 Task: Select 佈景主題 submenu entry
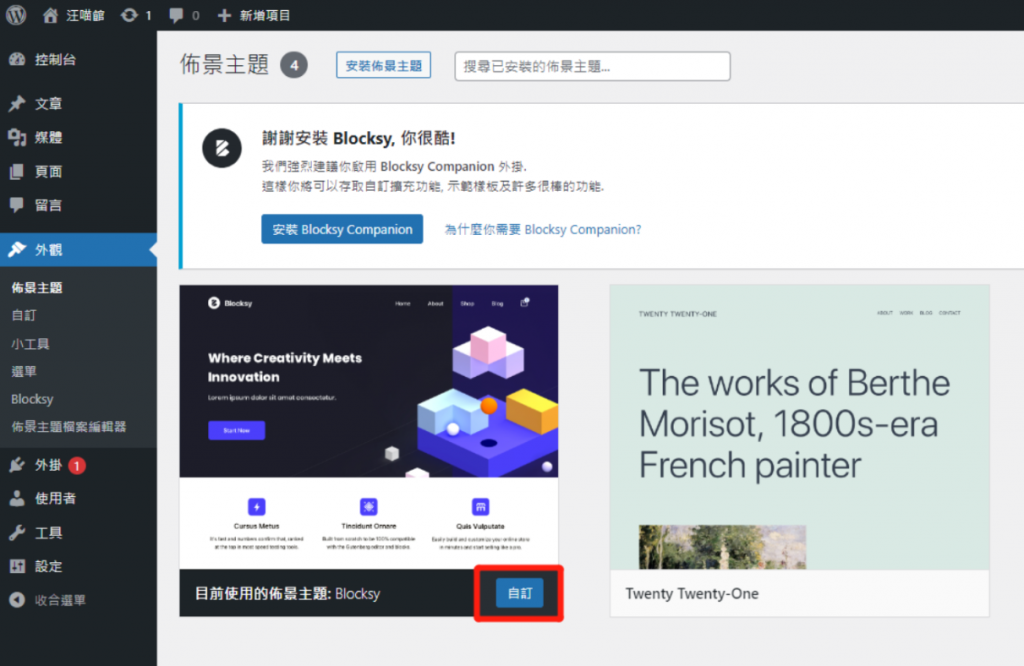pyautogui.click(x=37, y=288)
